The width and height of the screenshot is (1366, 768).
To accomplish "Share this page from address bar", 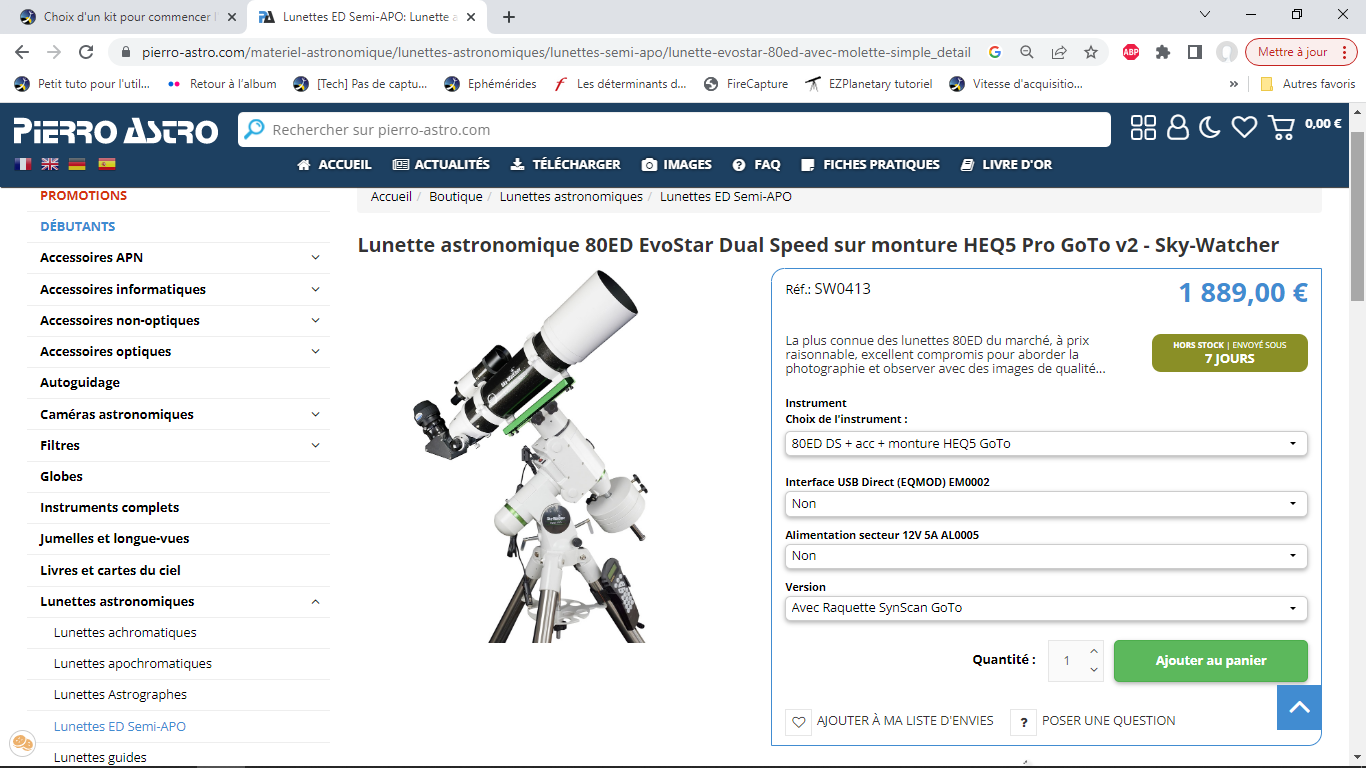I will tap(1059, 52).
